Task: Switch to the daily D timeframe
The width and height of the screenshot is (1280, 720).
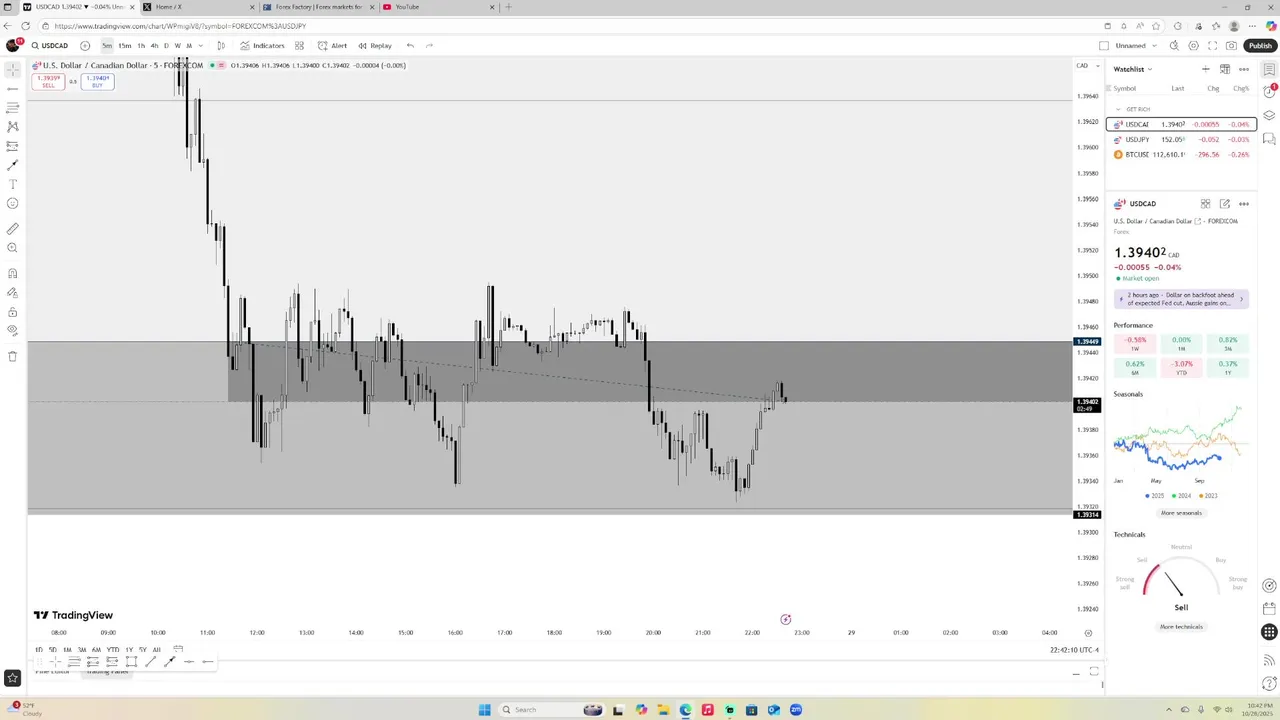Action: (166, 45)
